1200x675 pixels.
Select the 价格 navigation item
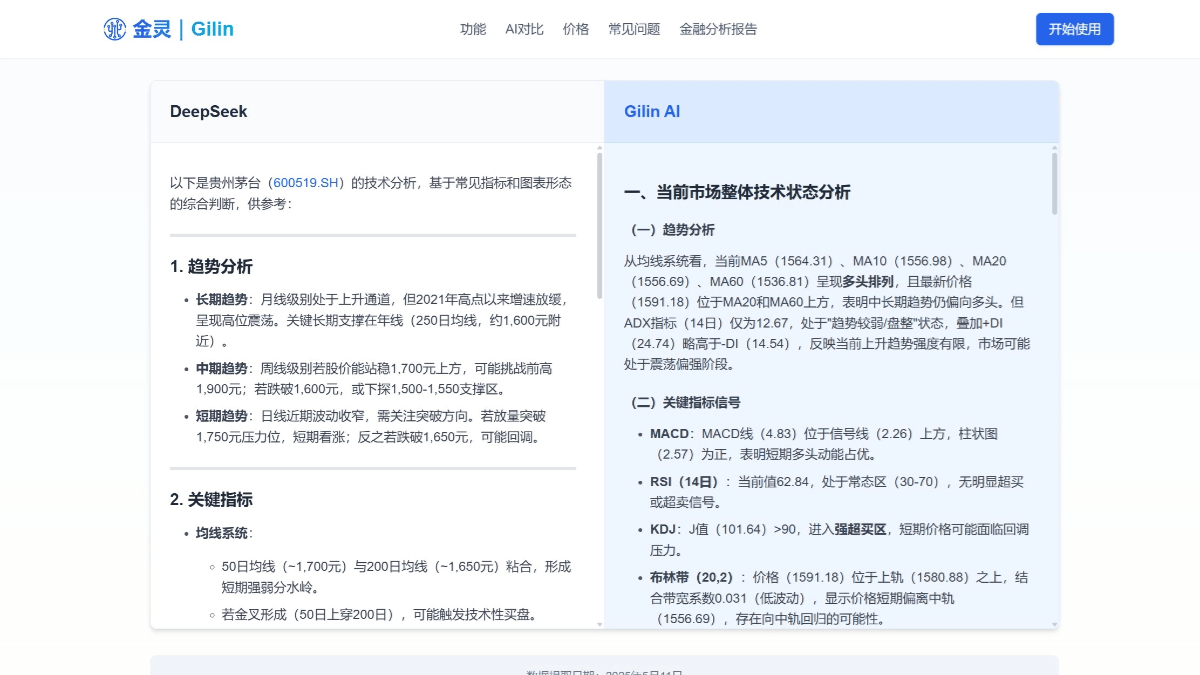click(576, 29)
